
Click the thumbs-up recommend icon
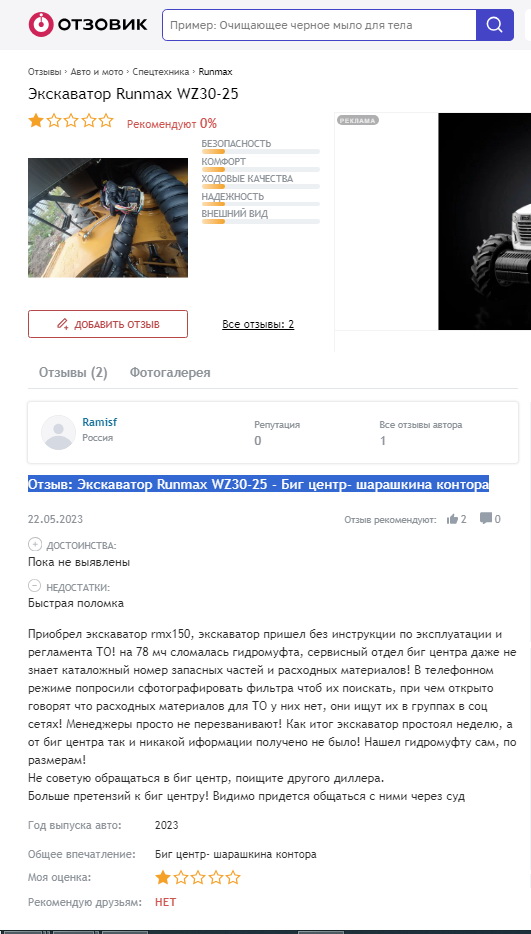(x=452, y=519)
